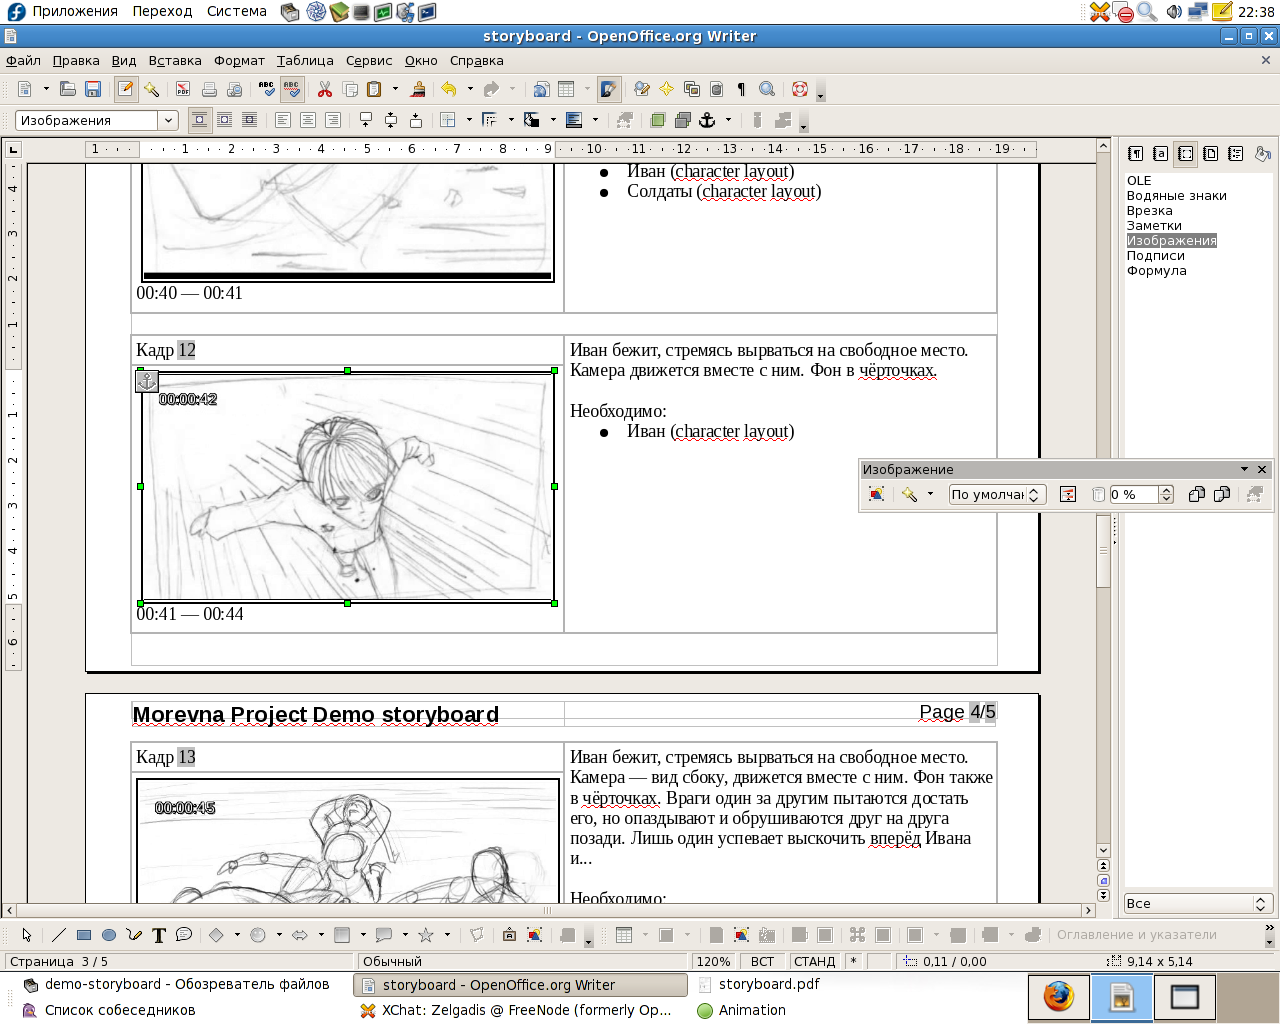Click СТАНД selection mode in status bar

click(815, 962)
